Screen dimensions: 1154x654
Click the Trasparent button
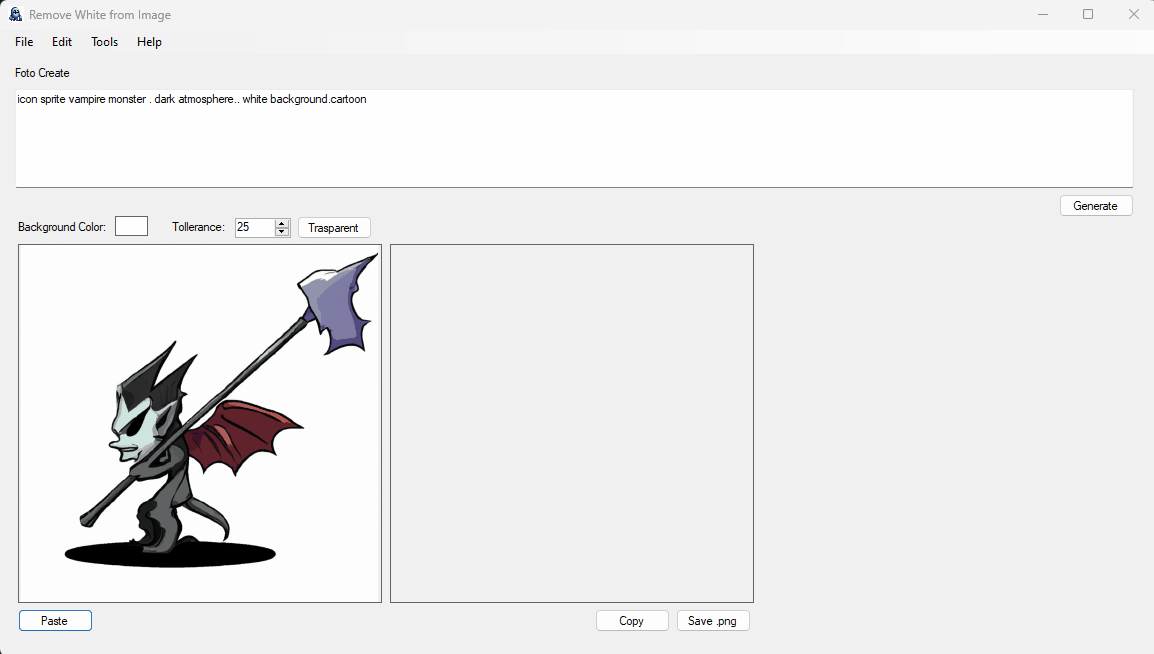(333, 228)
